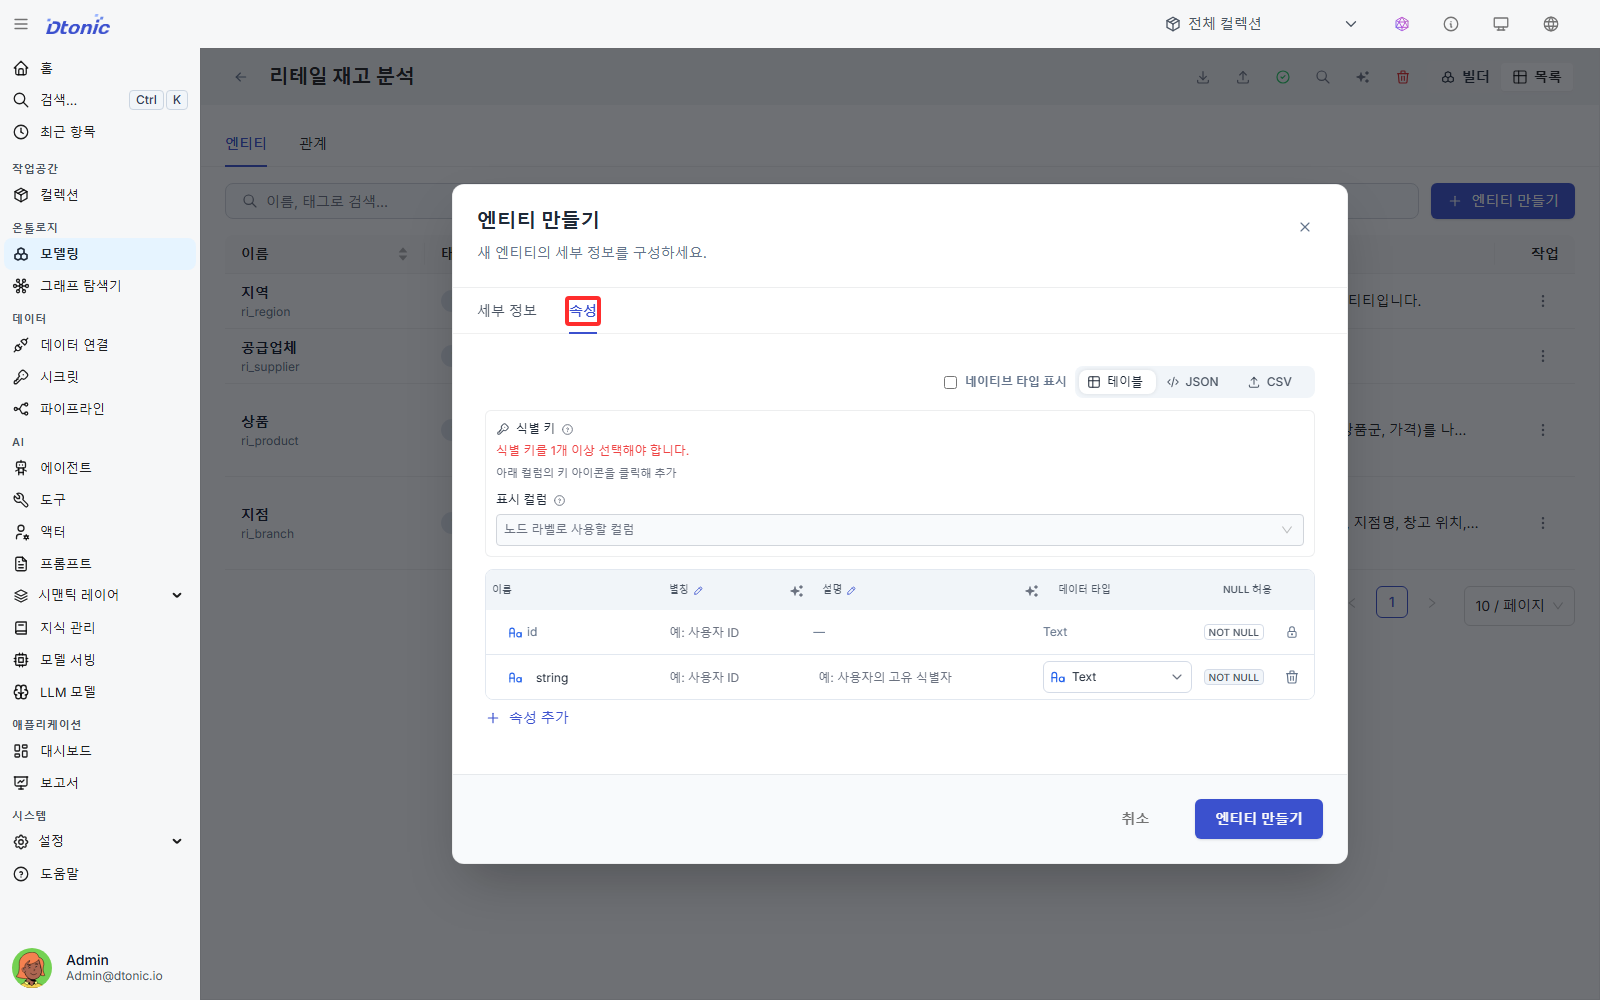
Task: Click the AI sparkle icon in page header
Action: 1363,77
